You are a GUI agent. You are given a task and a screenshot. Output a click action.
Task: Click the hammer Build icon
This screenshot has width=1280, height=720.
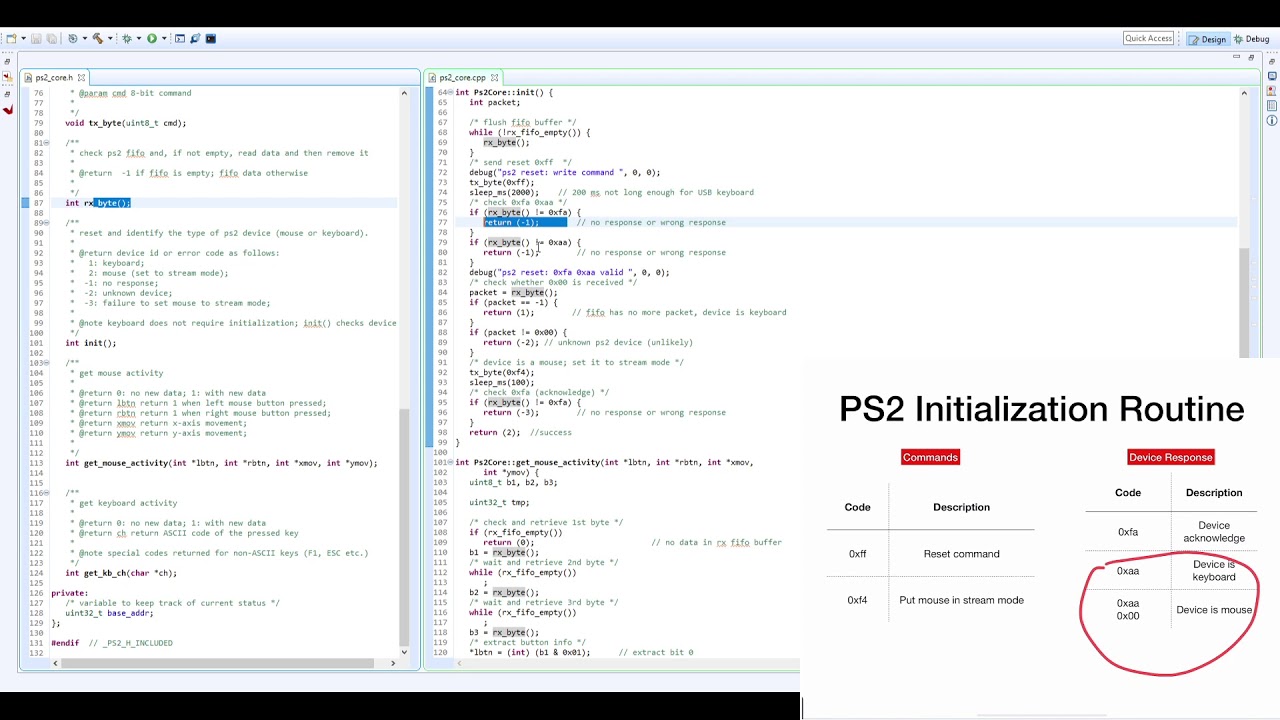(x=98, y=39)
